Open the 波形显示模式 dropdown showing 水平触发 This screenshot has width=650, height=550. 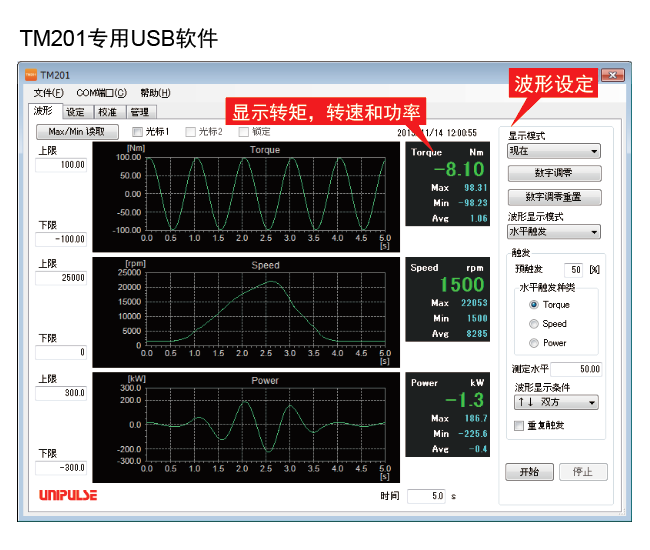click(554, 232)
